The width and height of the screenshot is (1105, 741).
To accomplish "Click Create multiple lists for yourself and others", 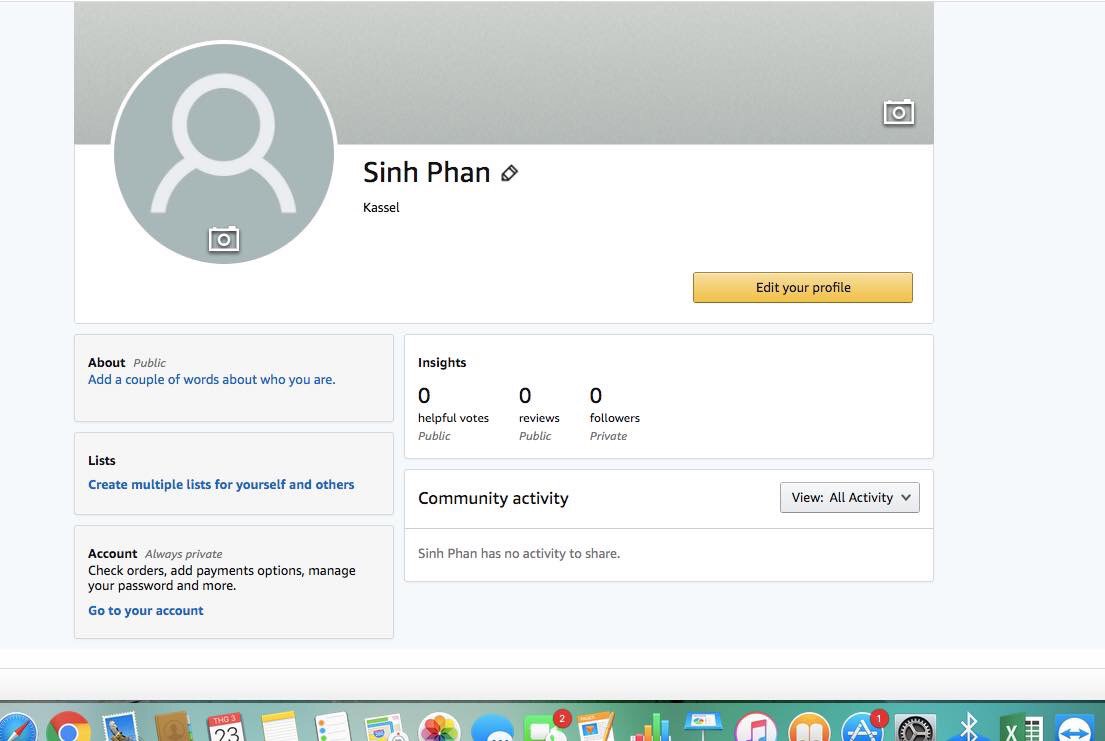I will pos(221,484).
